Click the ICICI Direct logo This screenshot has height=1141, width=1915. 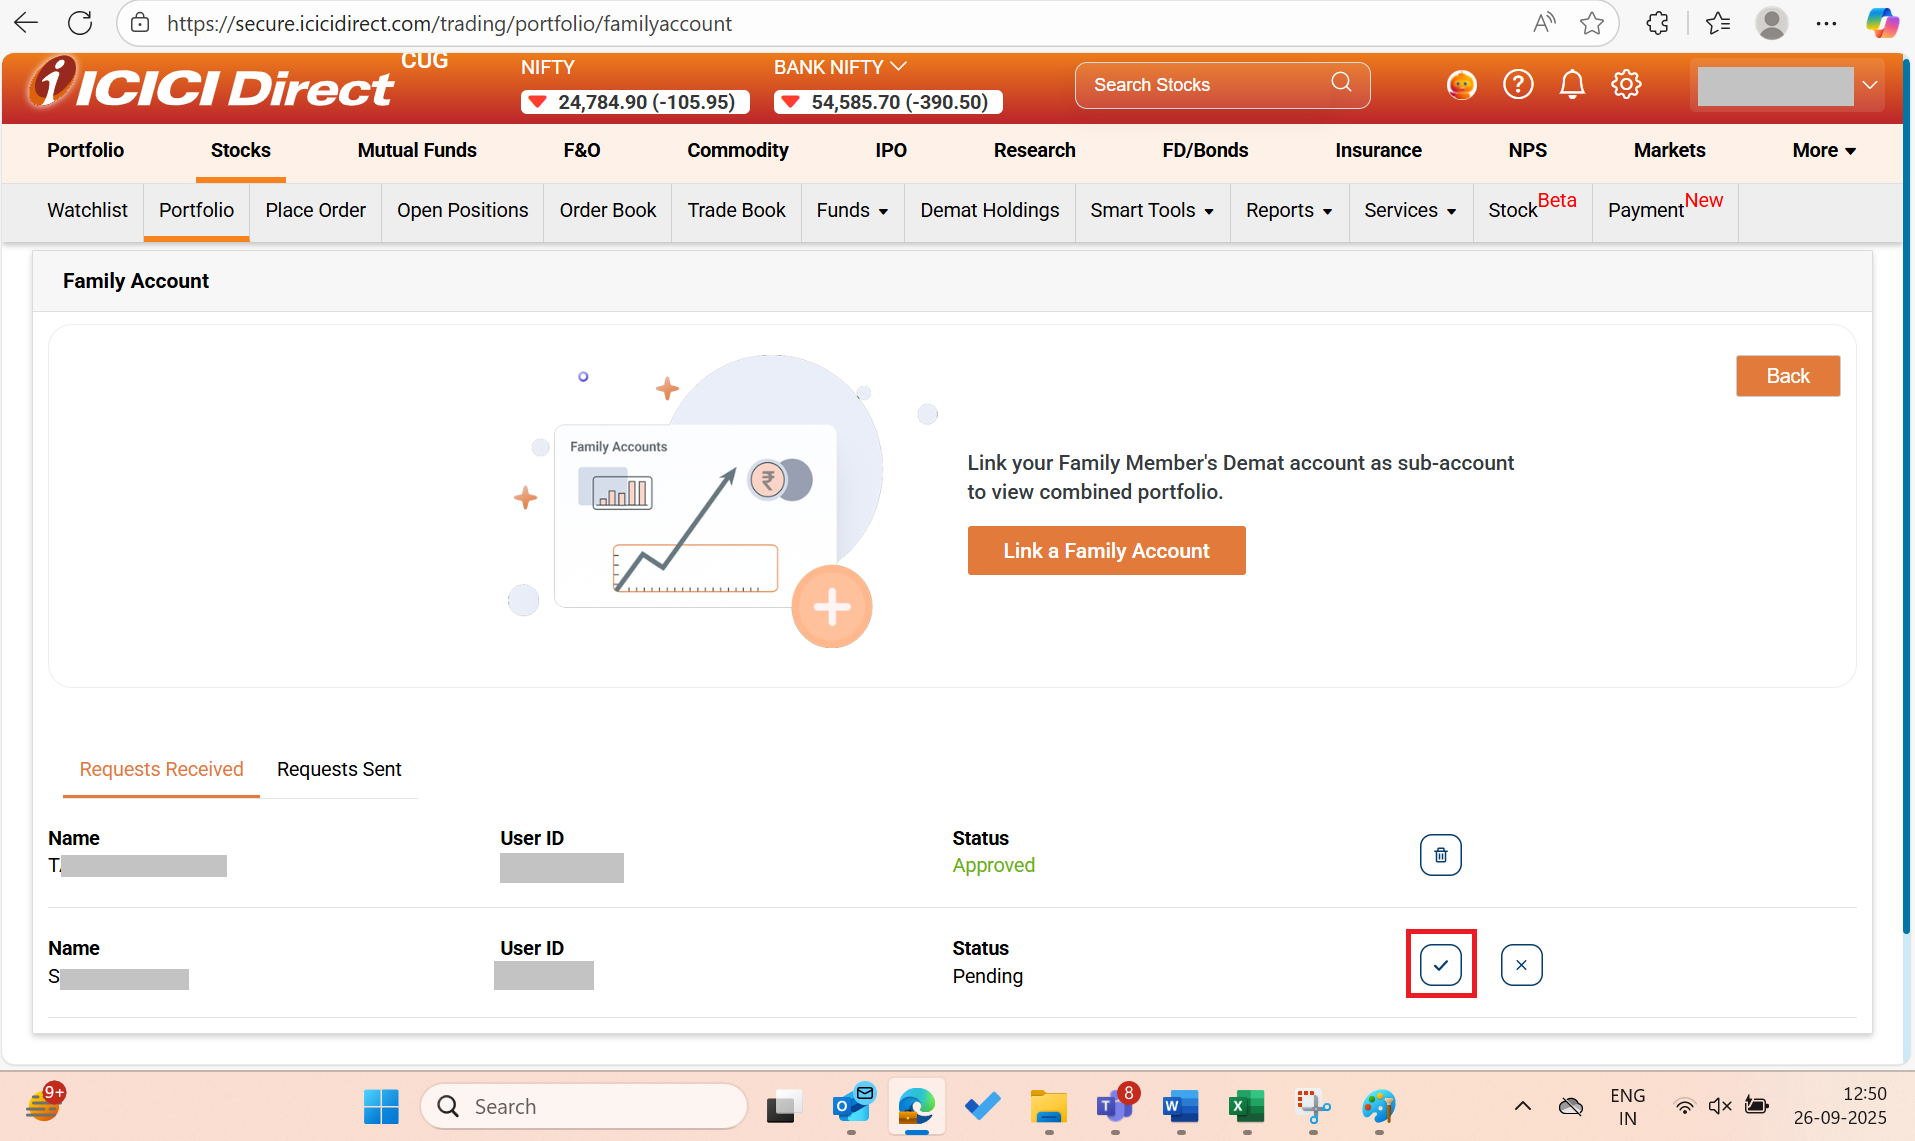point(208,87)
